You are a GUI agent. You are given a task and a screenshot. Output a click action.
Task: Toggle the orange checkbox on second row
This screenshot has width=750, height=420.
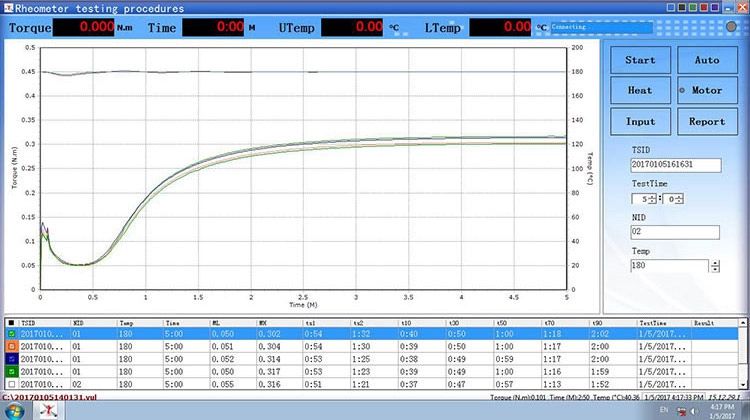(10, 347)
